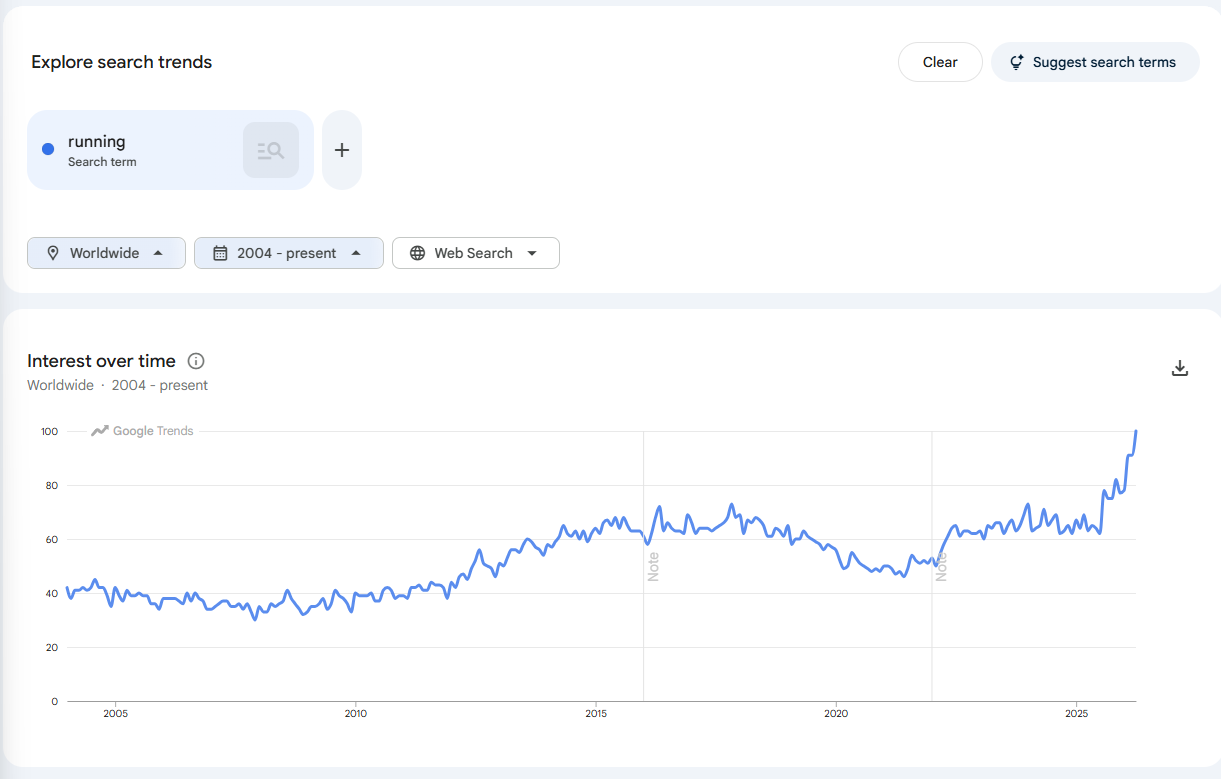Click the blue dot beside running
This screenshot has height=779, width=1221.
(48, 150)
